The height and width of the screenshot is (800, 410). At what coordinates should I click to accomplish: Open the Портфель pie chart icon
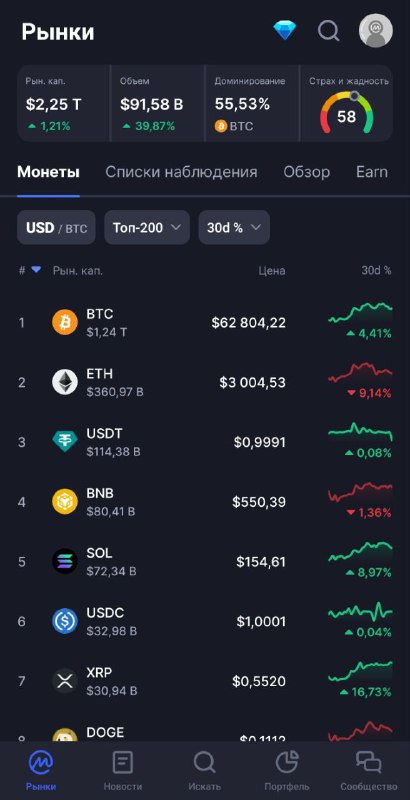pos(287,764)
